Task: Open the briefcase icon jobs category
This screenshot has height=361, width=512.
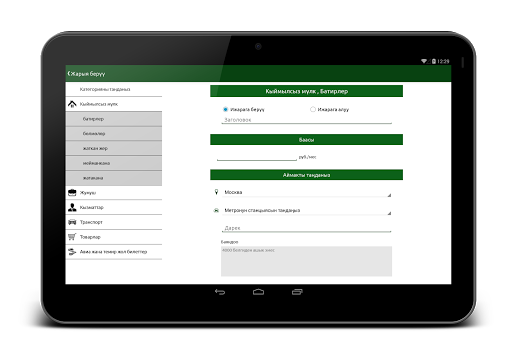Action: tap(72, 192)
